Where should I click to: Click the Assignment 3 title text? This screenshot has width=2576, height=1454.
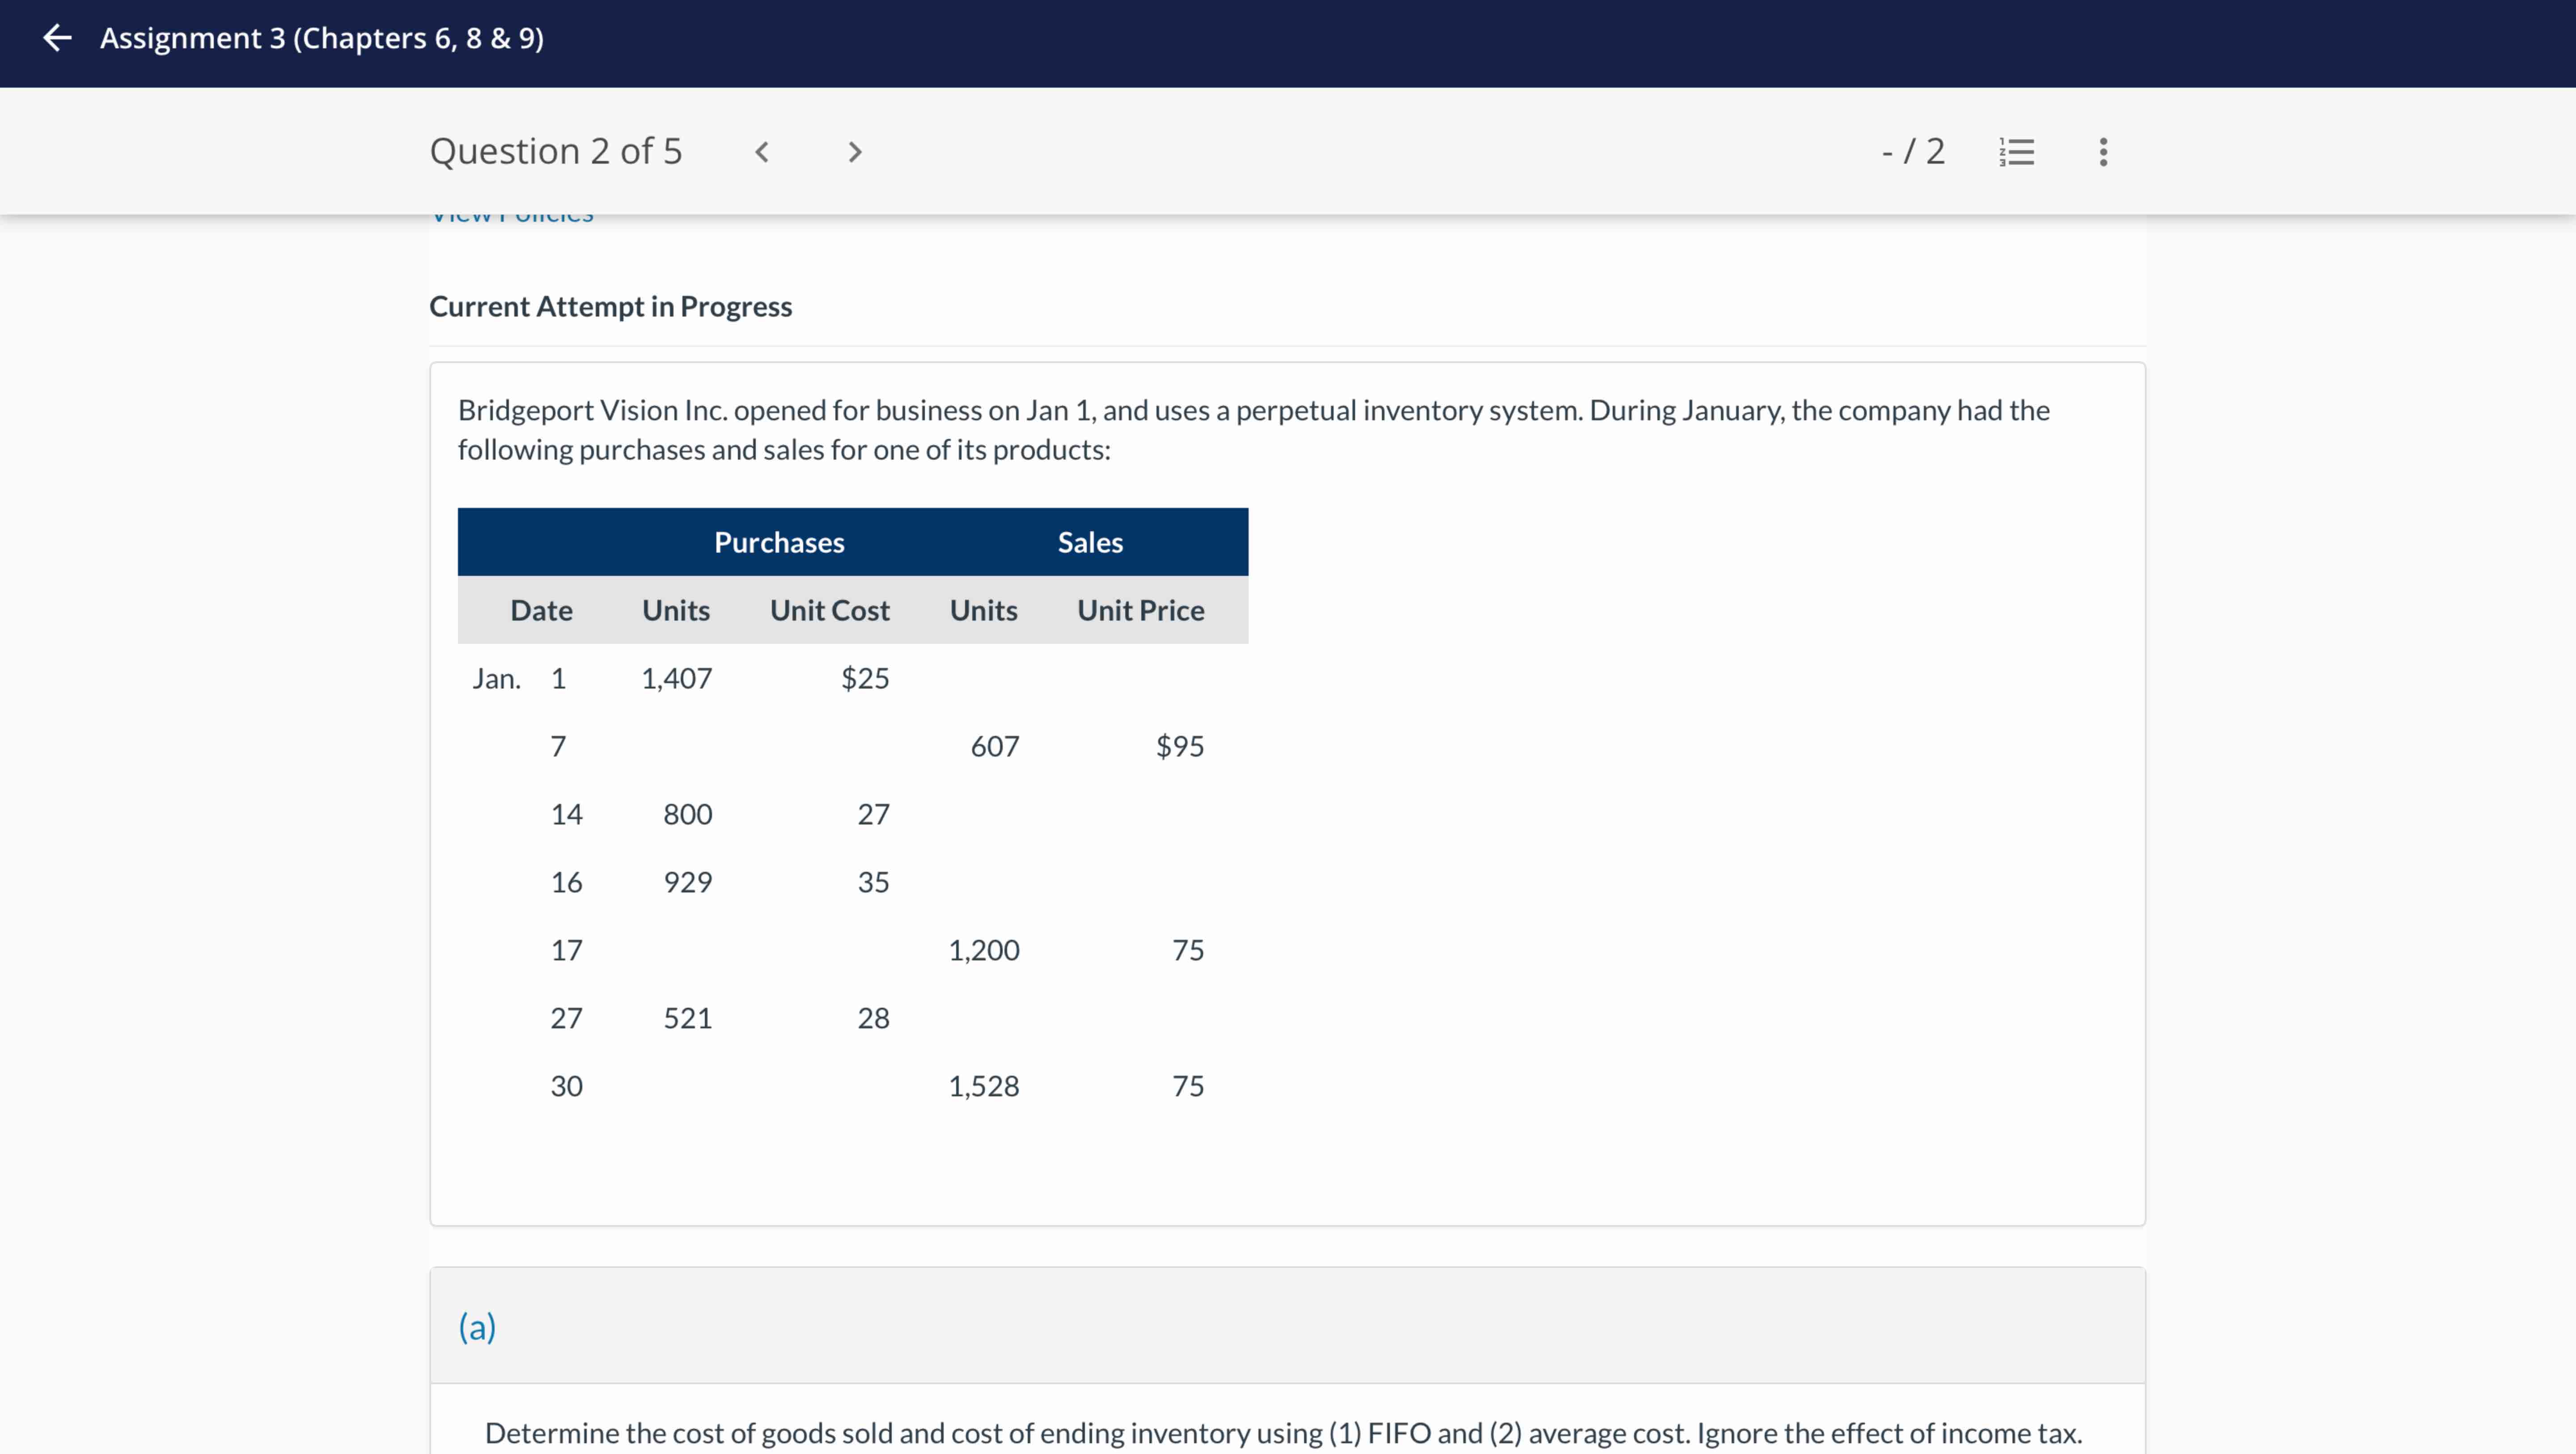click(322, 38)
